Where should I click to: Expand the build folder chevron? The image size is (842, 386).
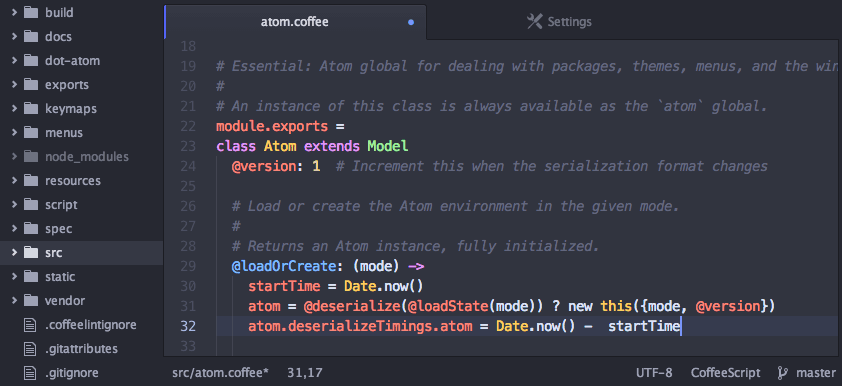tap(14, 12)
